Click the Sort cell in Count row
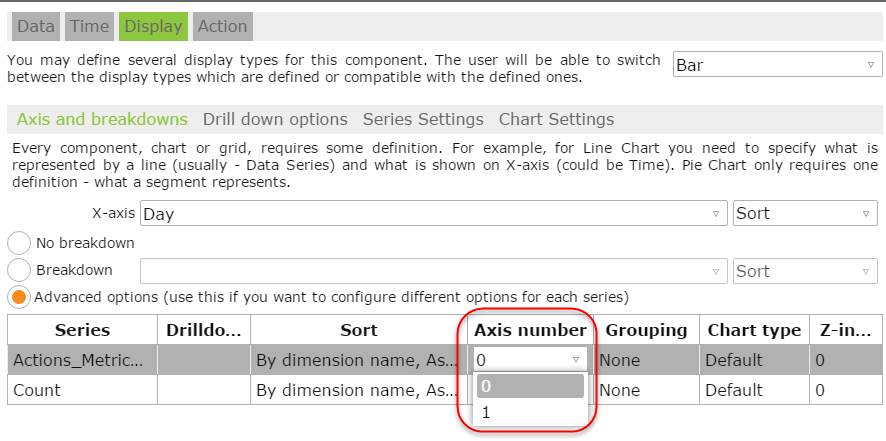The height and width of the screenshot is (441, 886). pyautogui.click(x=358, y=390)
